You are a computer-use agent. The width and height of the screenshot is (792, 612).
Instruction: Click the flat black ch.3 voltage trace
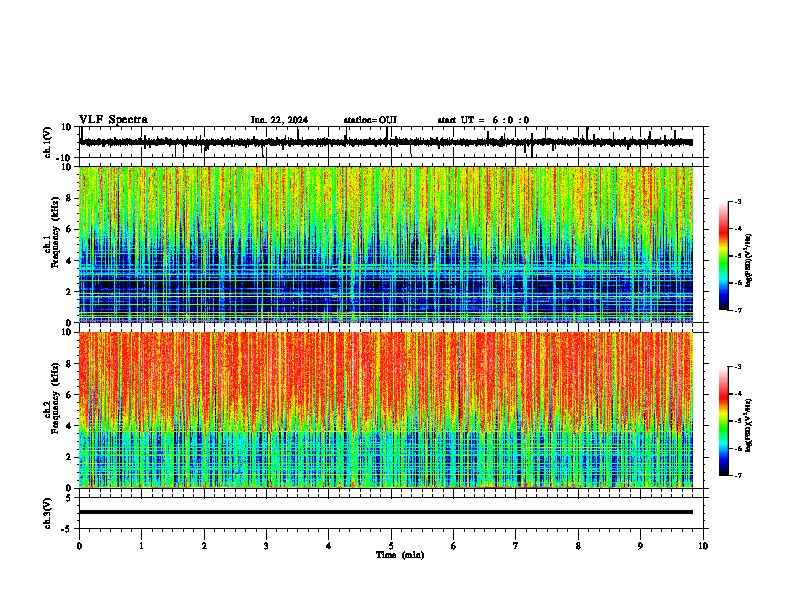coord(386,512)
